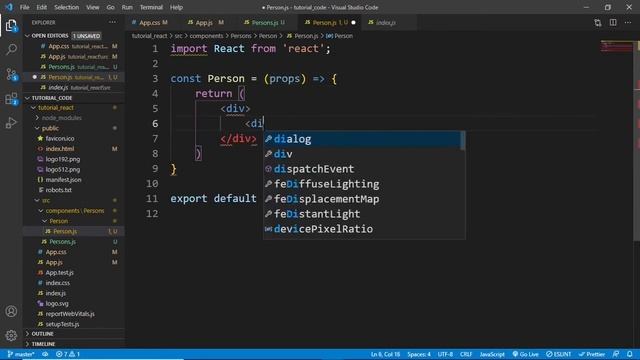Click the Prettier status item
Screen dimensions: 640x360
click(x=592, y=354)
